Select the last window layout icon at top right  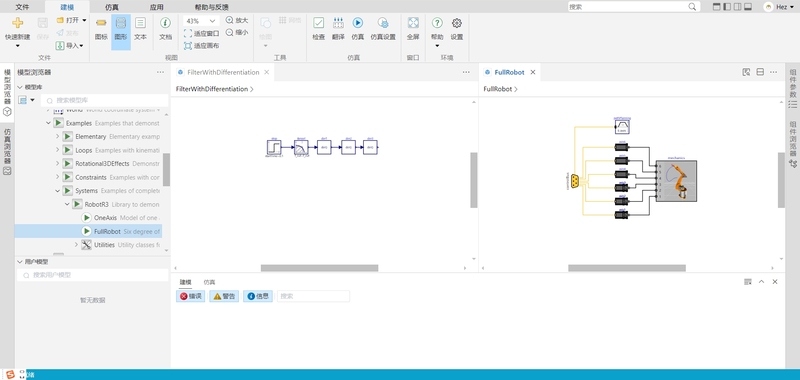coord(748,7)
